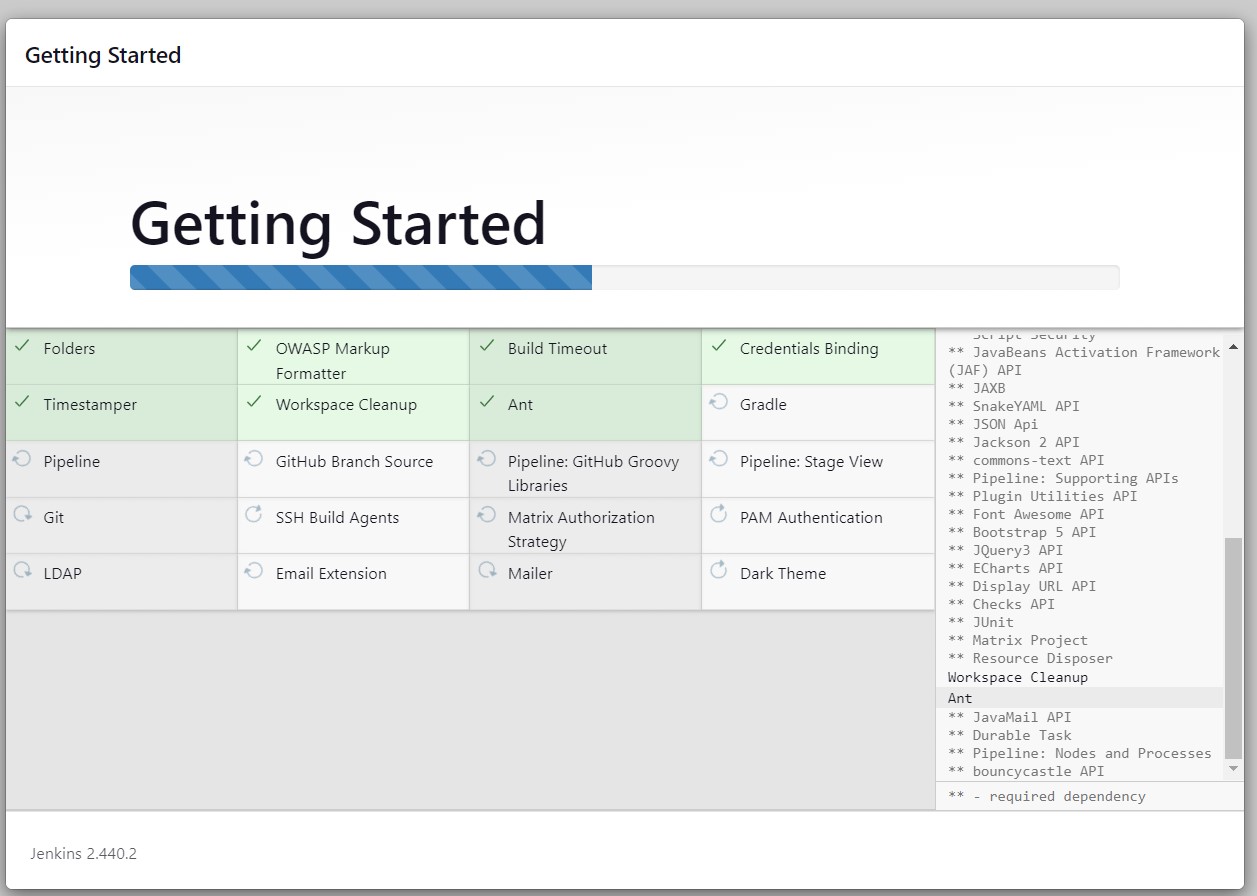Click the Build Timeout plugin label

tap(557, 349)
